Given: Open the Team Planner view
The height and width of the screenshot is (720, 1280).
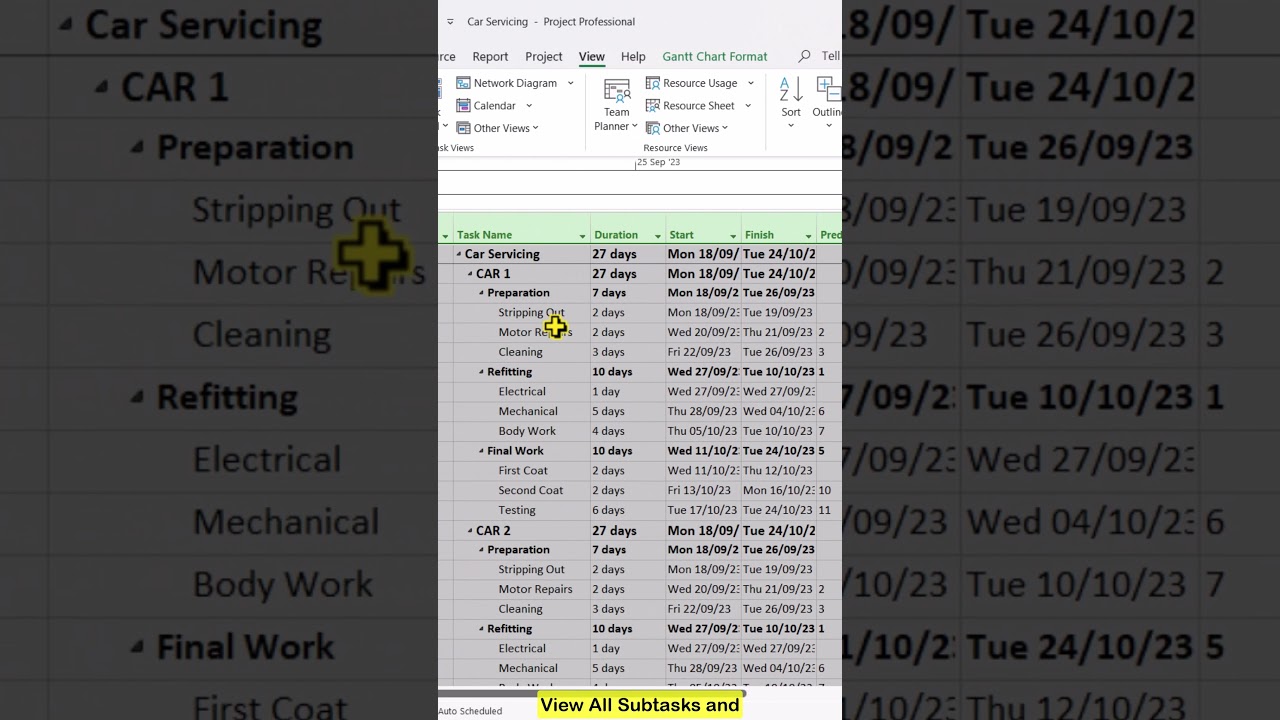Looking at the screenshot, I should click(x=616, y=105).
